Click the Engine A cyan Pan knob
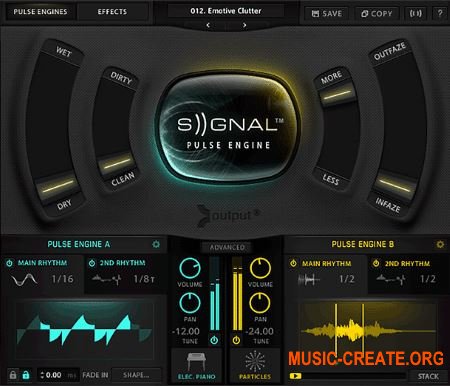Viewport: 450px width, 386px height. point(190,303)
